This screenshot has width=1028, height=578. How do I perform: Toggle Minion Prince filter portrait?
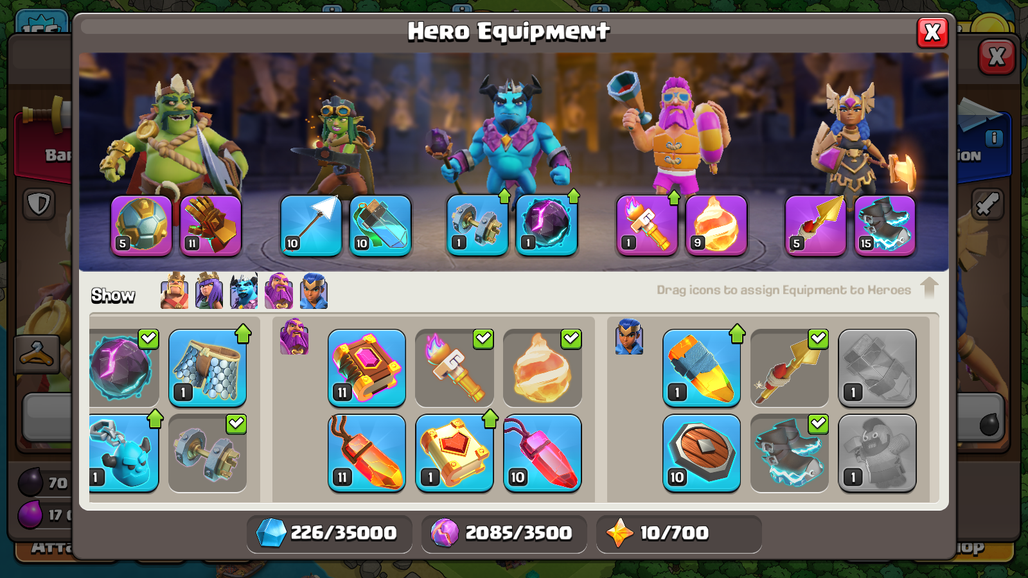(244, 291)
